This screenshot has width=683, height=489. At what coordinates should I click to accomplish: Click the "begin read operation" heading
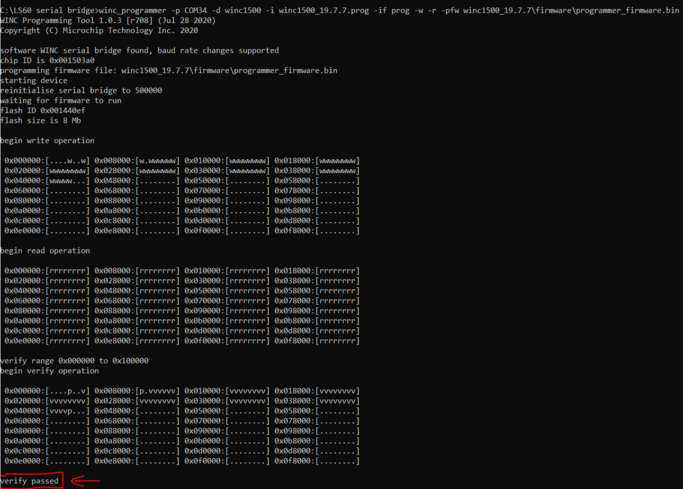pyautogui.click(x=45, y=250)
